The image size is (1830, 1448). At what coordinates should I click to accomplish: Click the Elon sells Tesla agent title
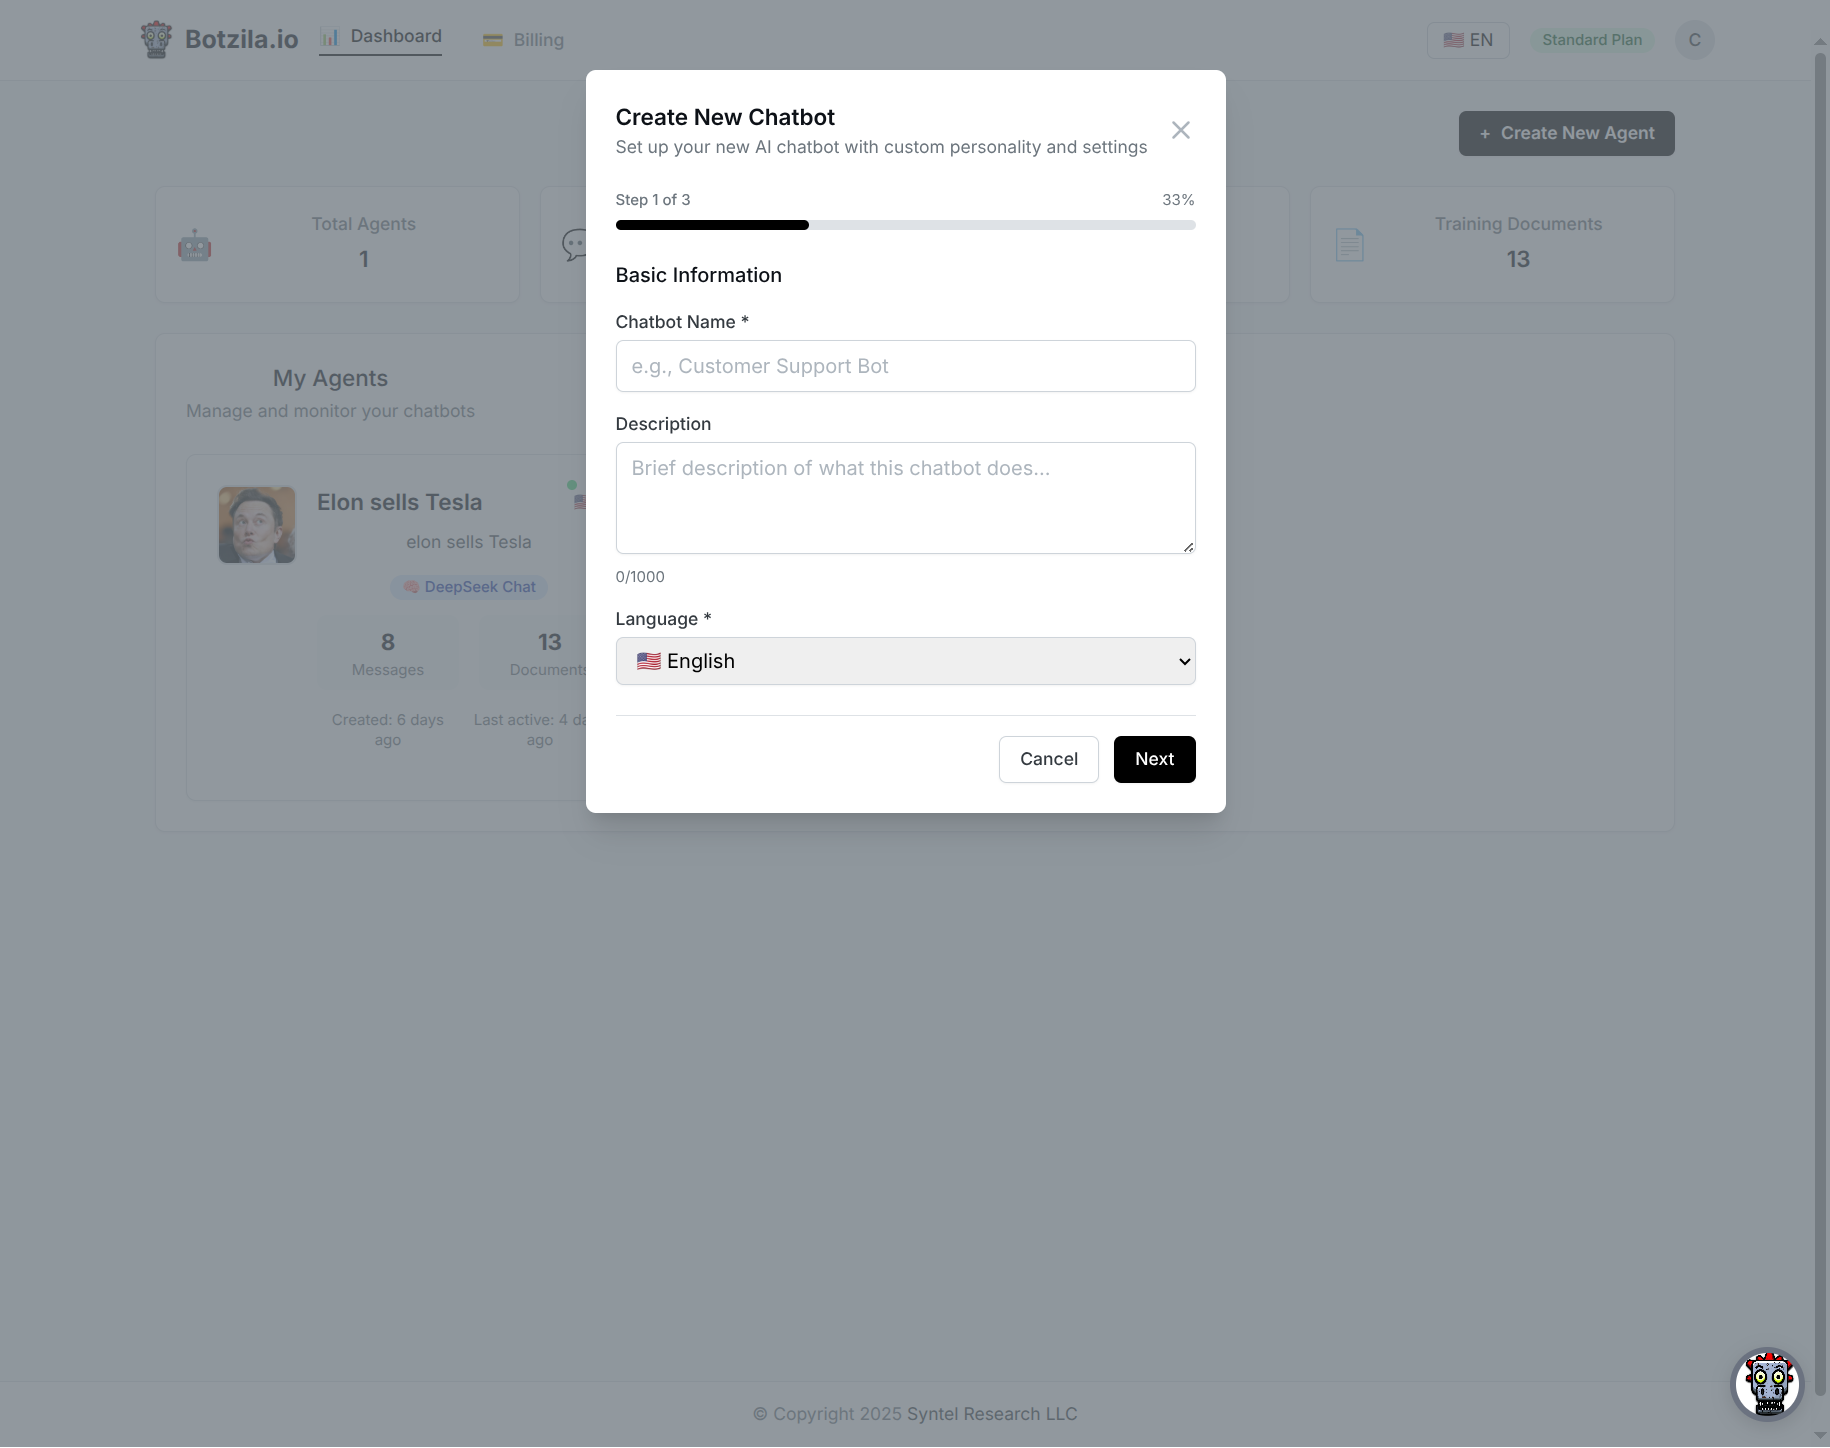click(399, 502)
